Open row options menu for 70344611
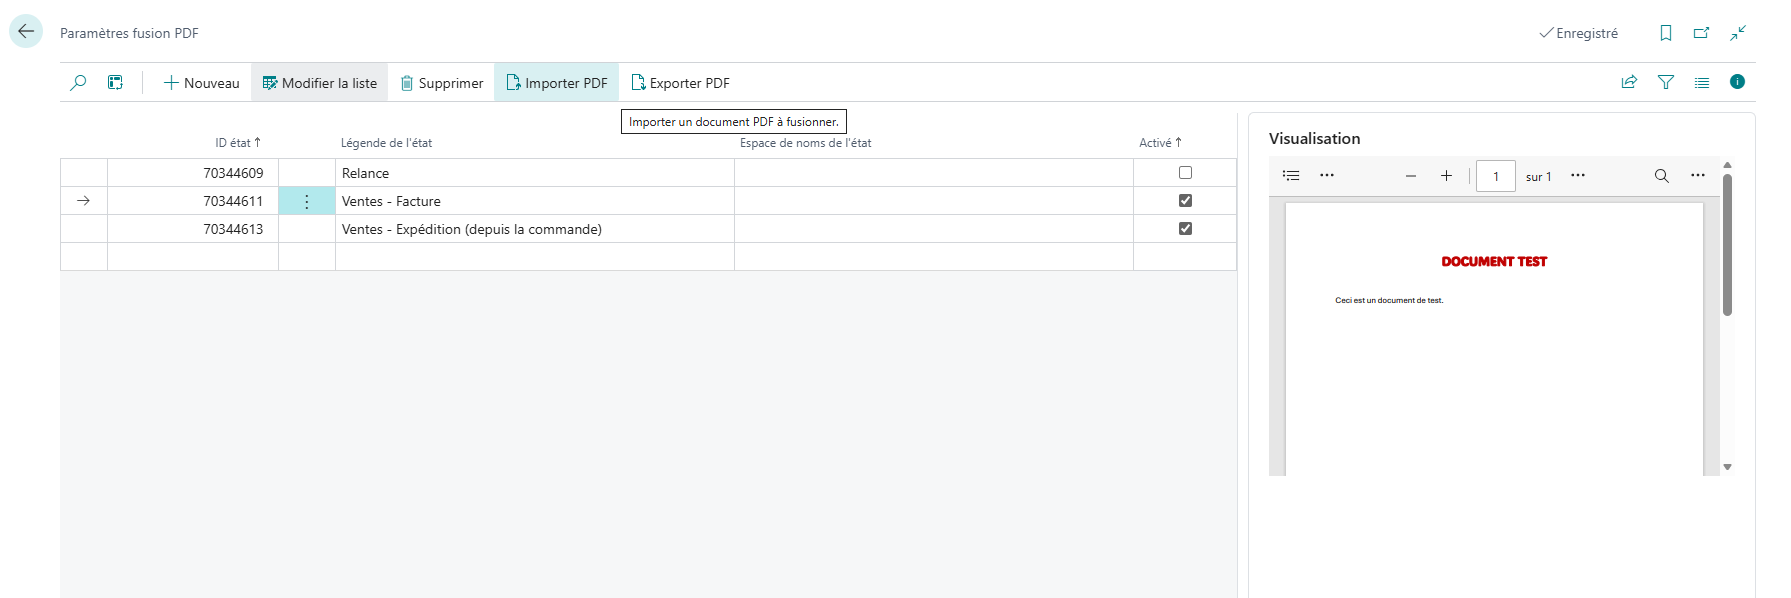 point(307,201)
